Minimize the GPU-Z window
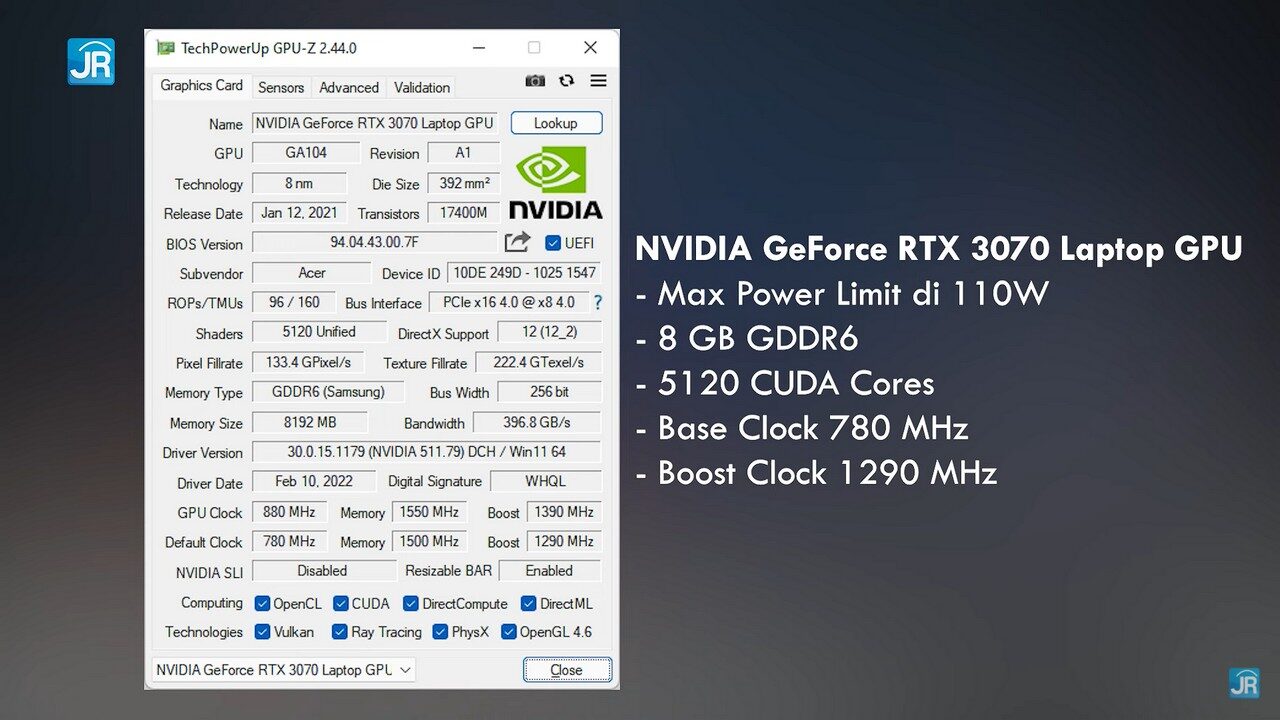The width and height of the screenshot is (1280, 720). [x=477, y=48]
